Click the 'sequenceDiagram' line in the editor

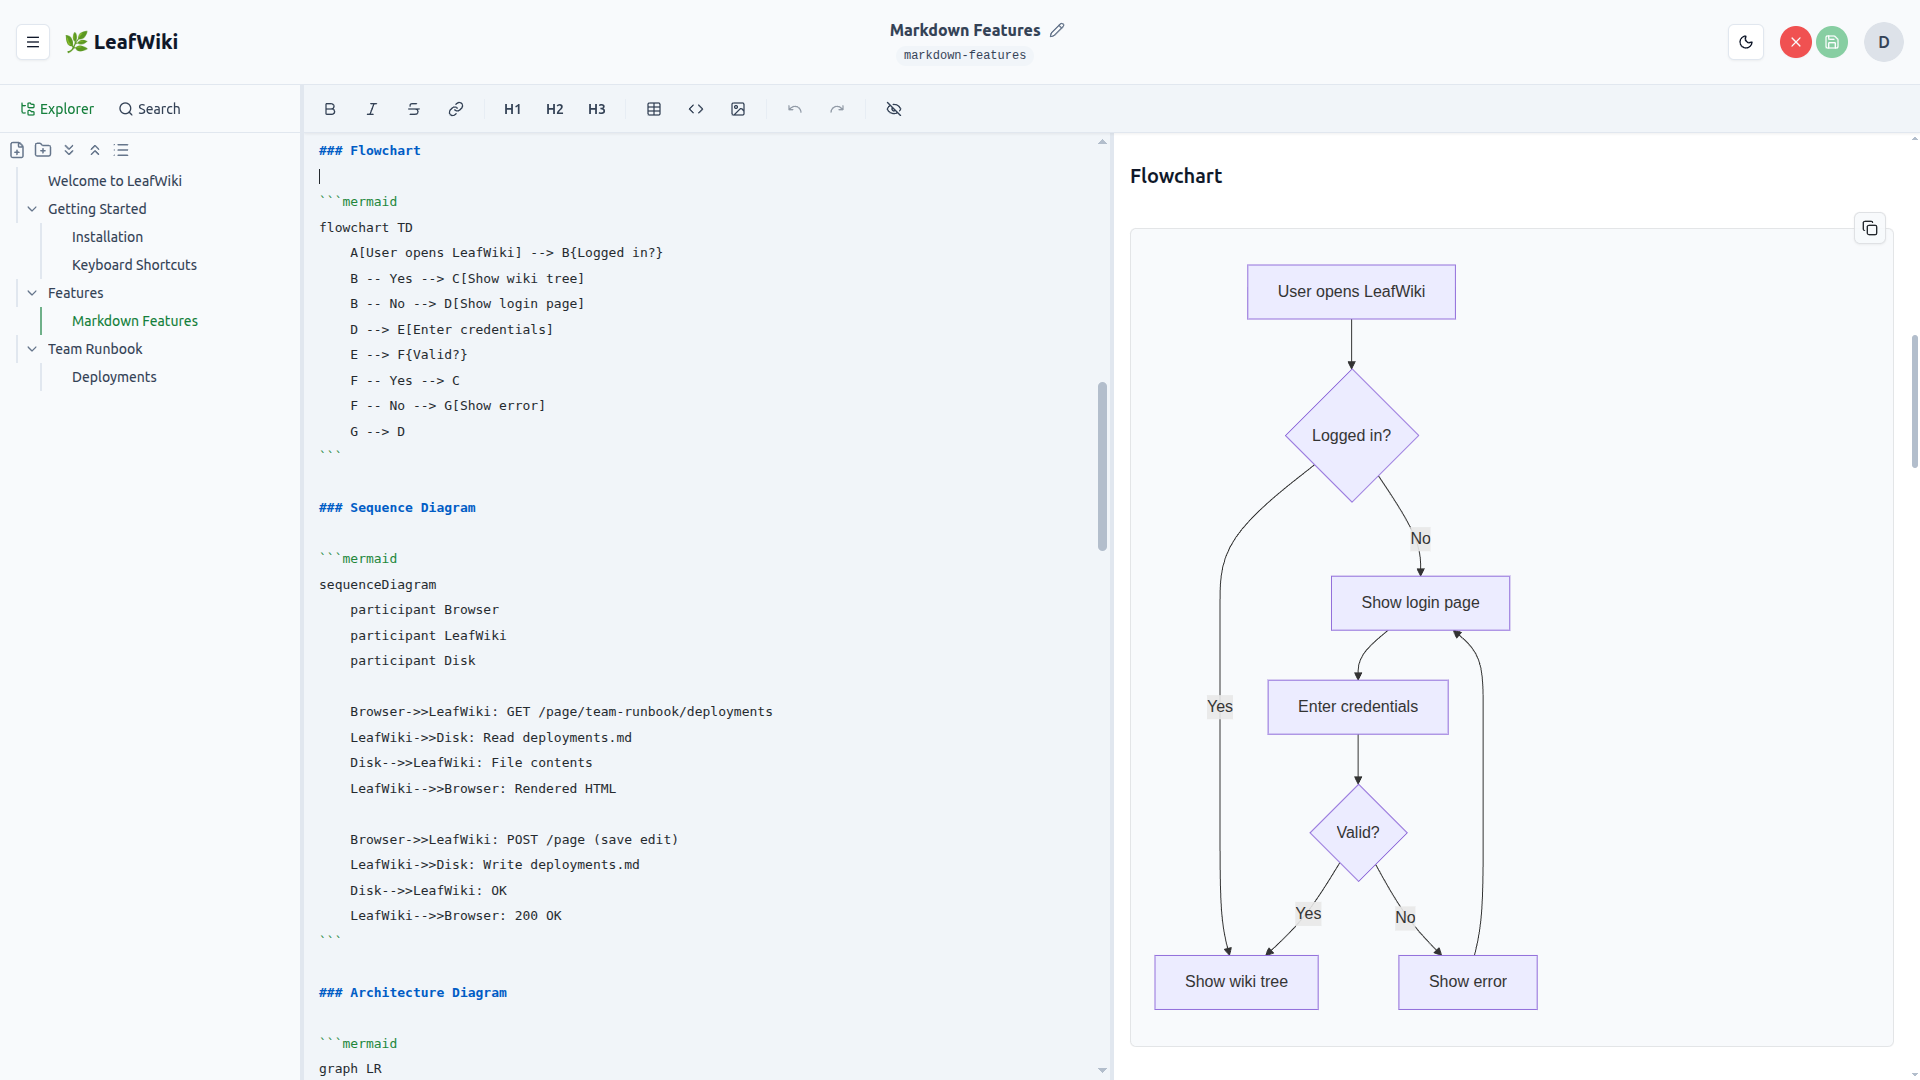(378, 585)
